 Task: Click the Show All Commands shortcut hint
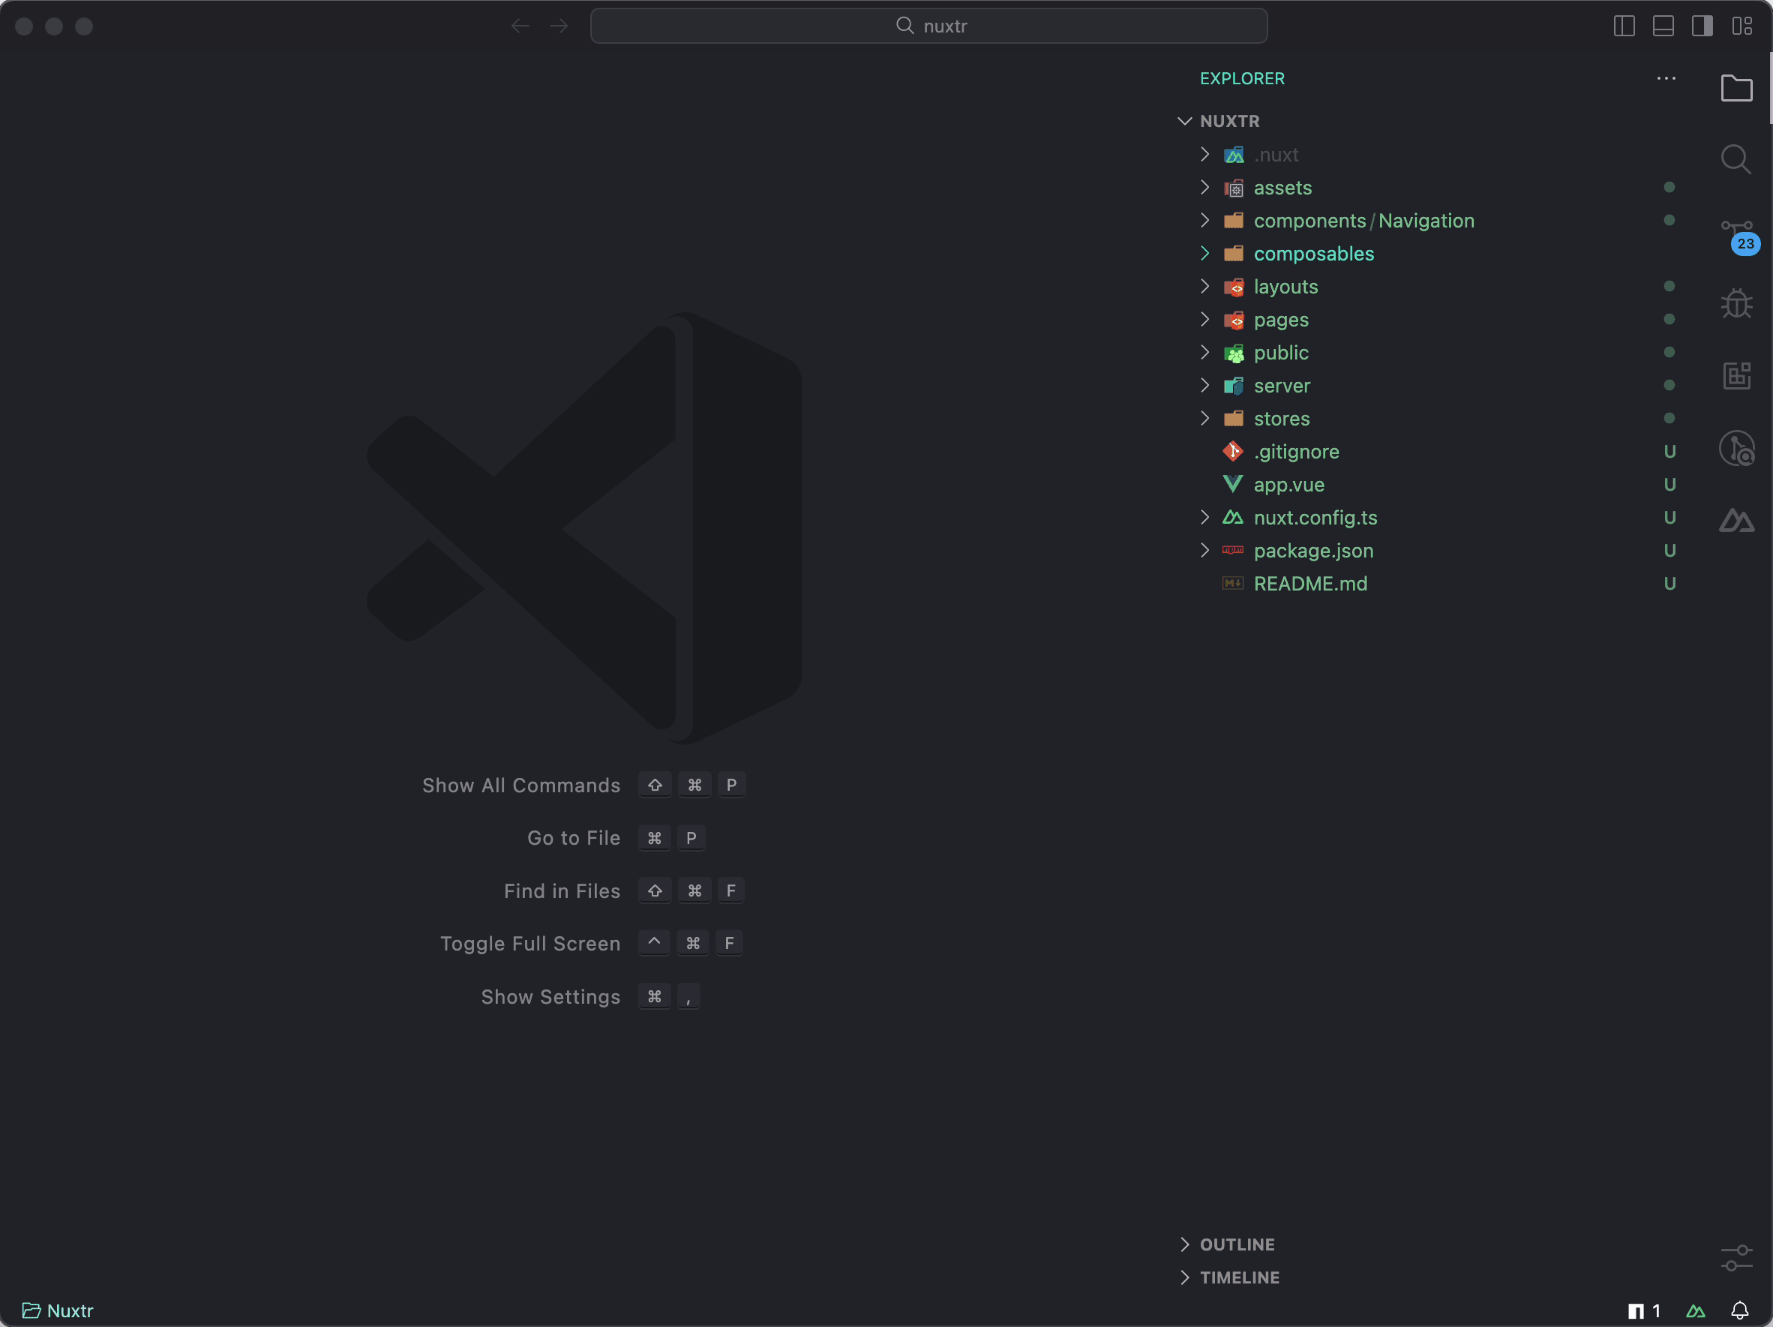(584, 785)
